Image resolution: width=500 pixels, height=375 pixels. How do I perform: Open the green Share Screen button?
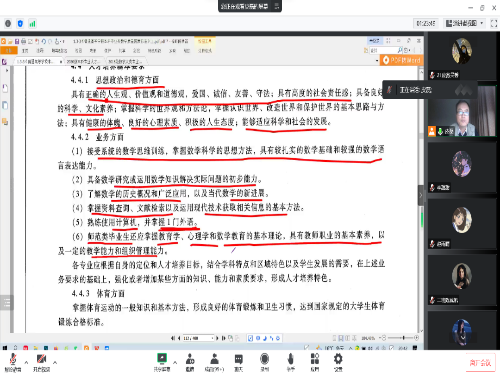(x=162, y=362)
